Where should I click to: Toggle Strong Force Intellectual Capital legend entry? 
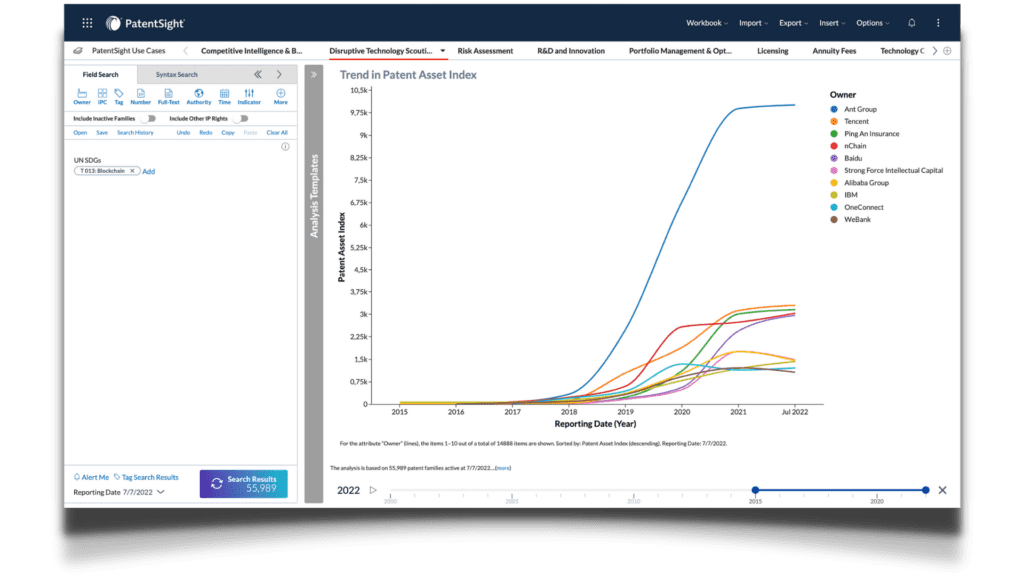886,170
